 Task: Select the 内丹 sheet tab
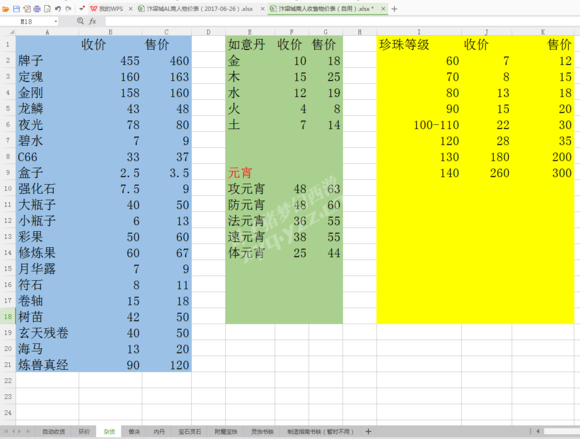(x=159, y=432)
